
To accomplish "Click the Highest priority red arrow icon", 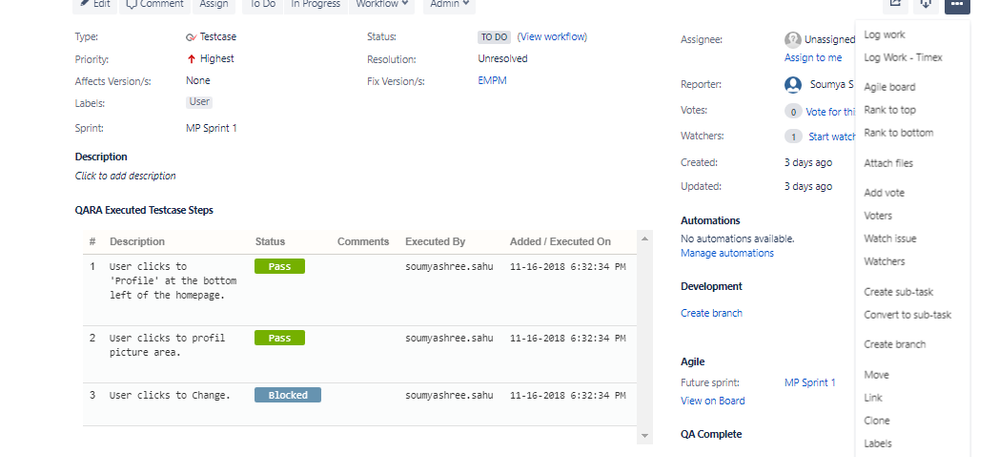I will pyautogui.click(x=191, y=59).
